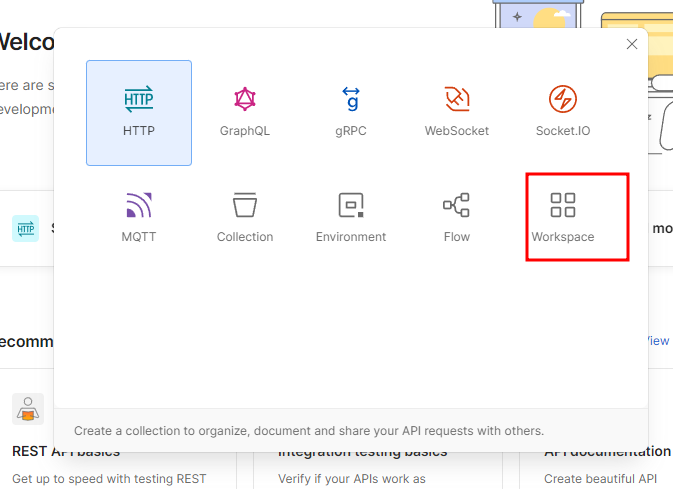
Task: Click the 'Create a collection to organize' description
Action: (309, 431)
